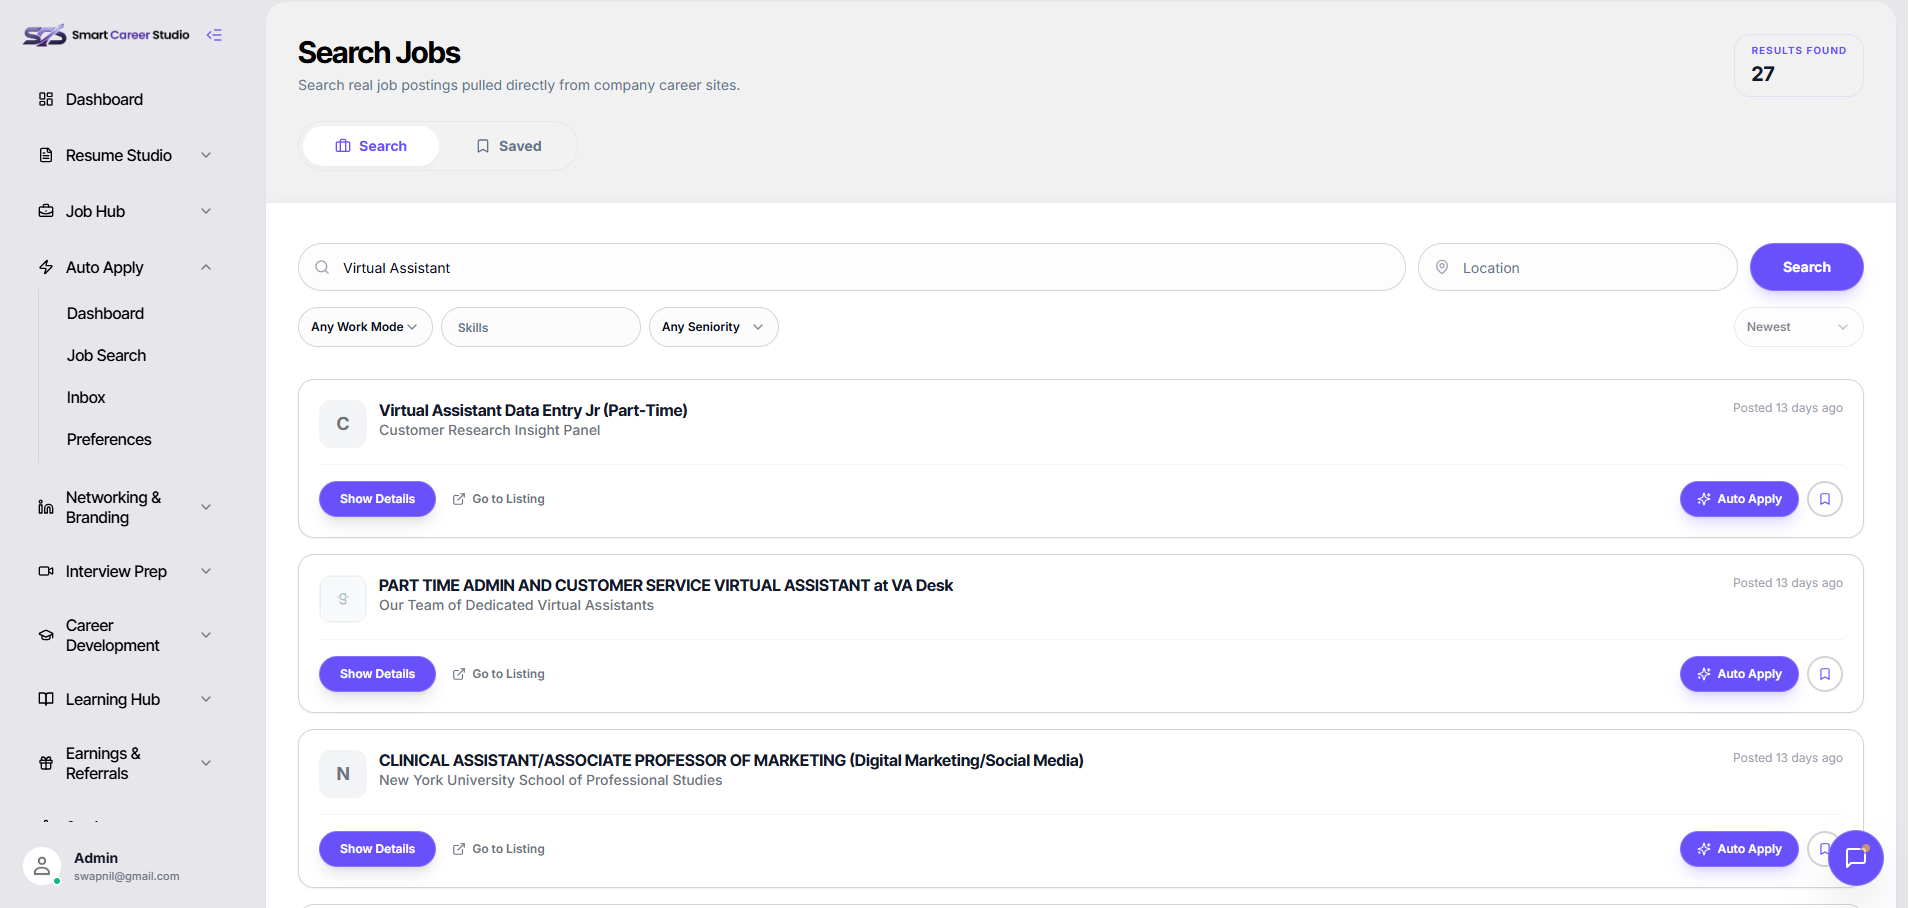Click the PART TIME ADMIN AND CUSTOMER SERVICE title

tap(666, 585)
